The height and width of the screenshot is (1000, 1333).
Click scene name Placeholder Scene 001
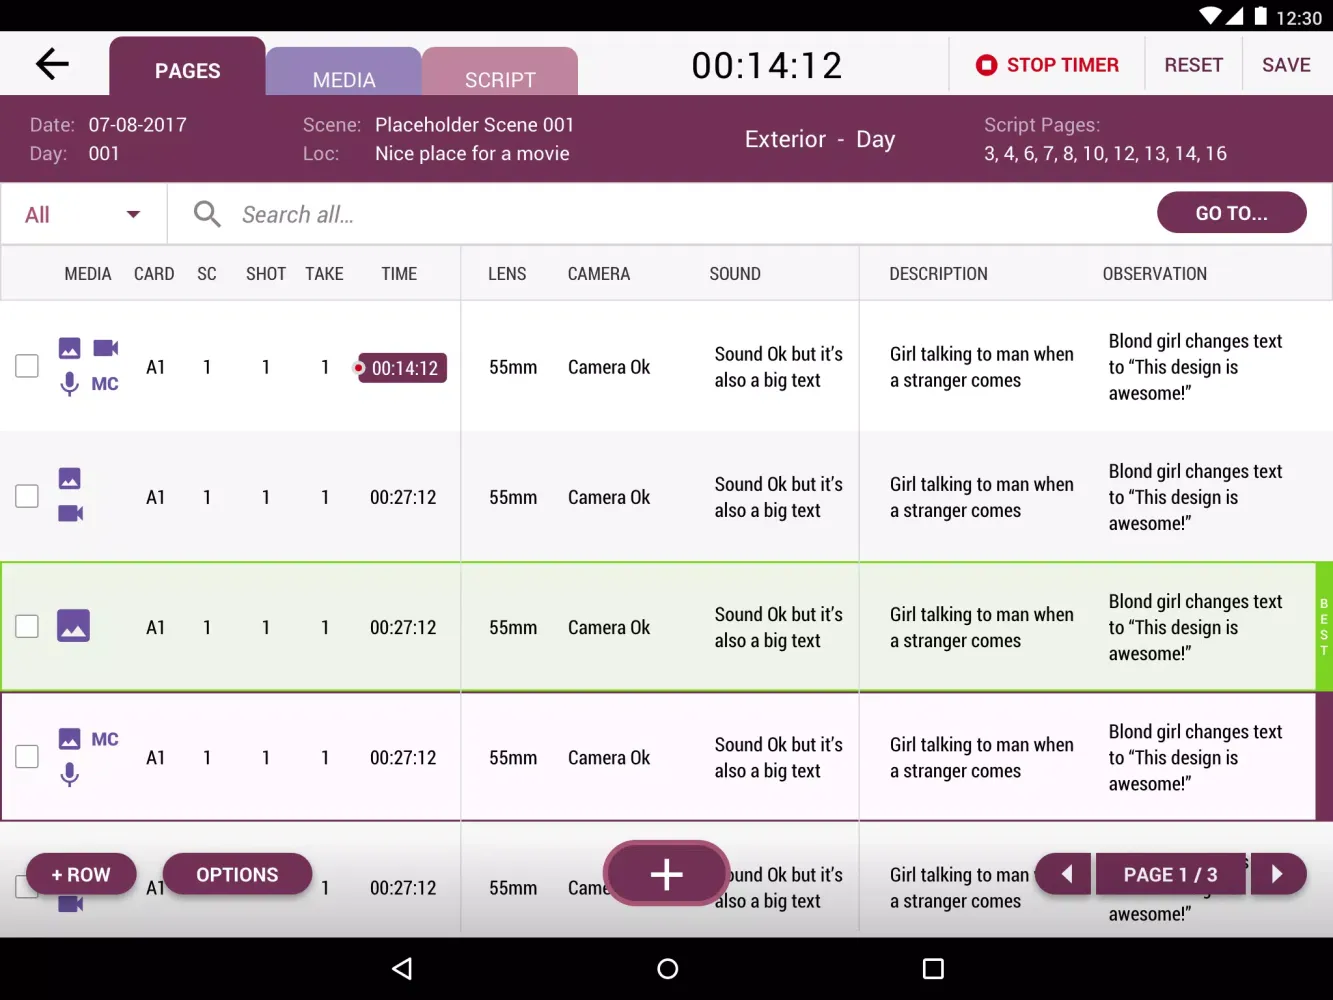[475, 125]
